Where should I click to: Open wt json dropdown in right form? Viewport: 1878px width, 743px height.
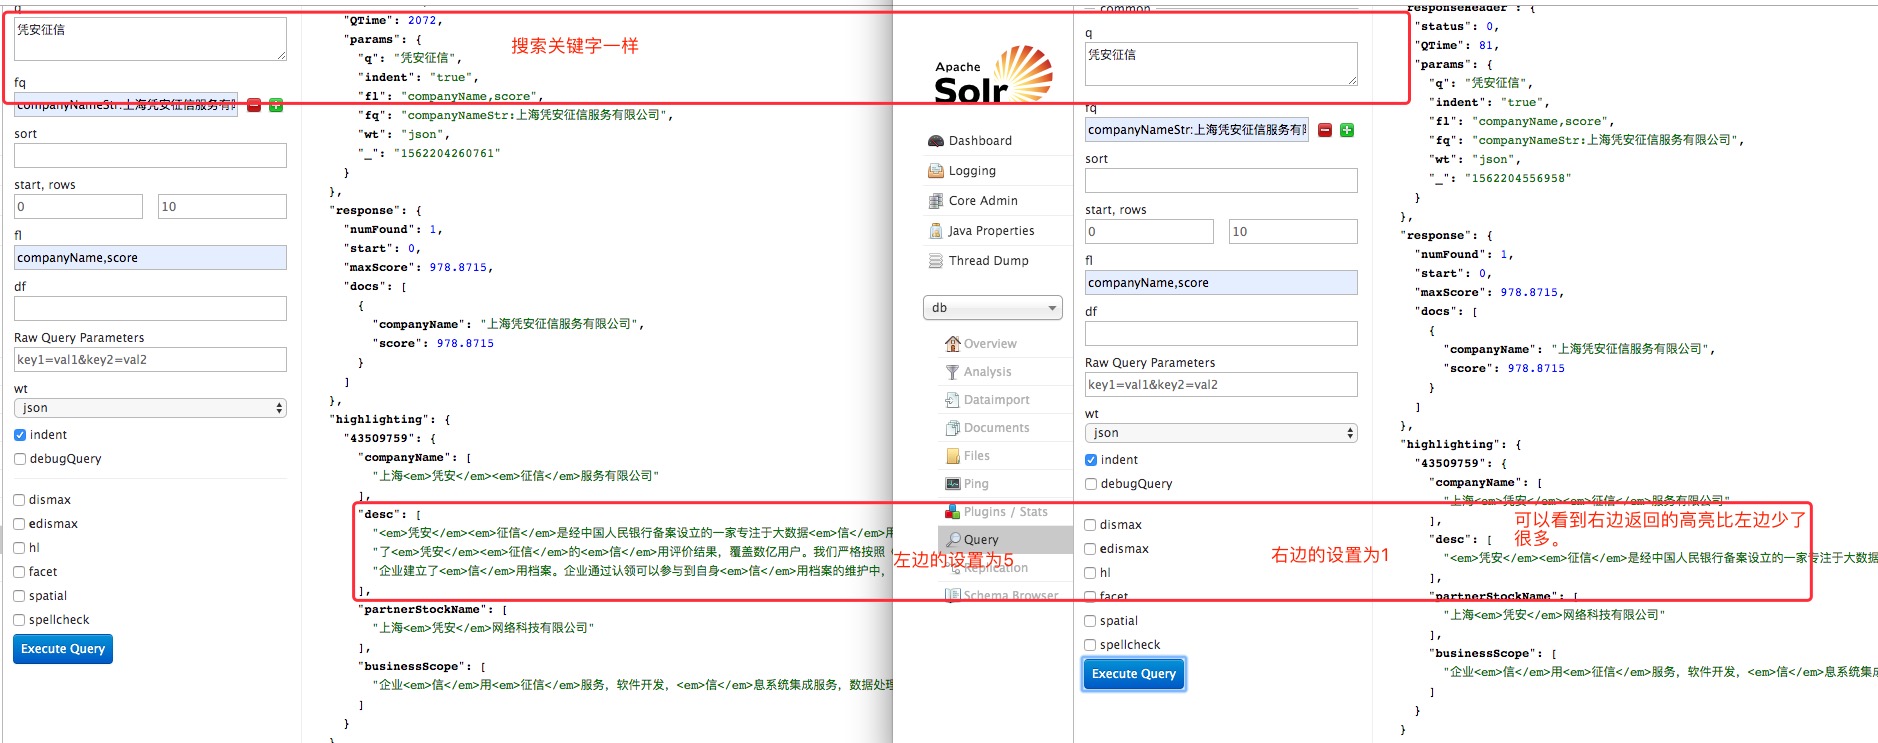[1221, 433]
